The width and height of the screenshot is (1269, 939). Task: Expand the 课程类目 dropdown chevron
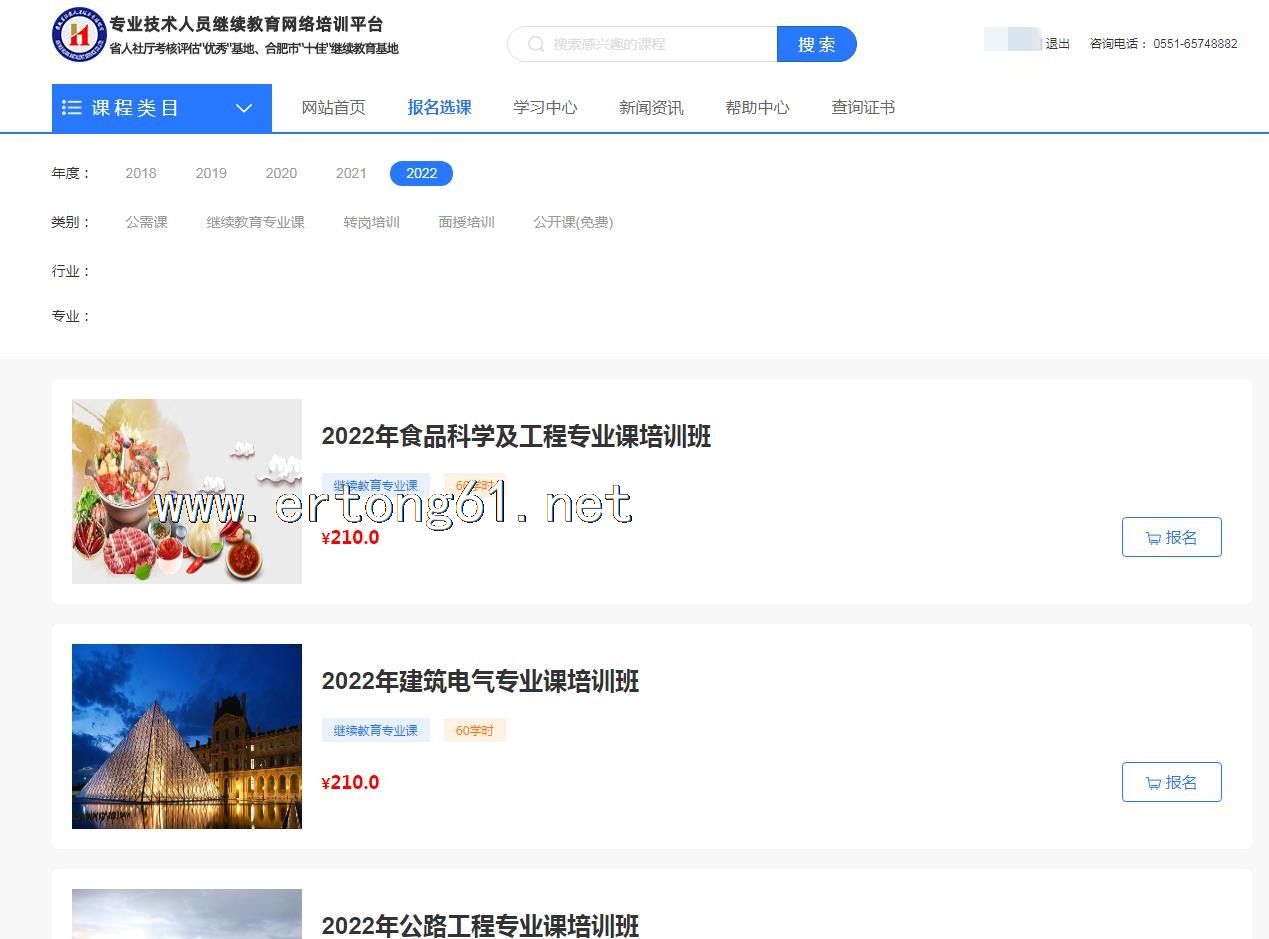pyautogui.click(x=244, y=108)
